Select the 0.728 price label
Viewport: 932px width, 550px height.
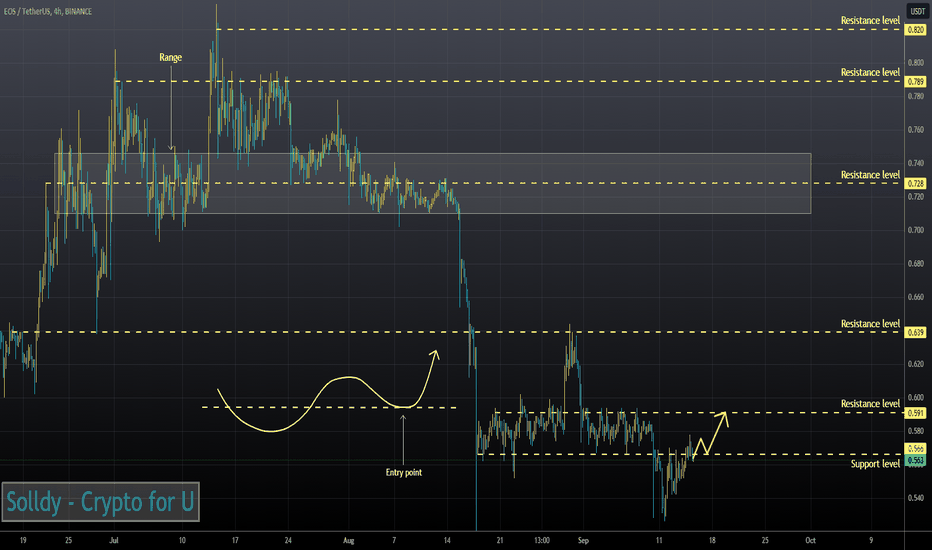point(916,184)
